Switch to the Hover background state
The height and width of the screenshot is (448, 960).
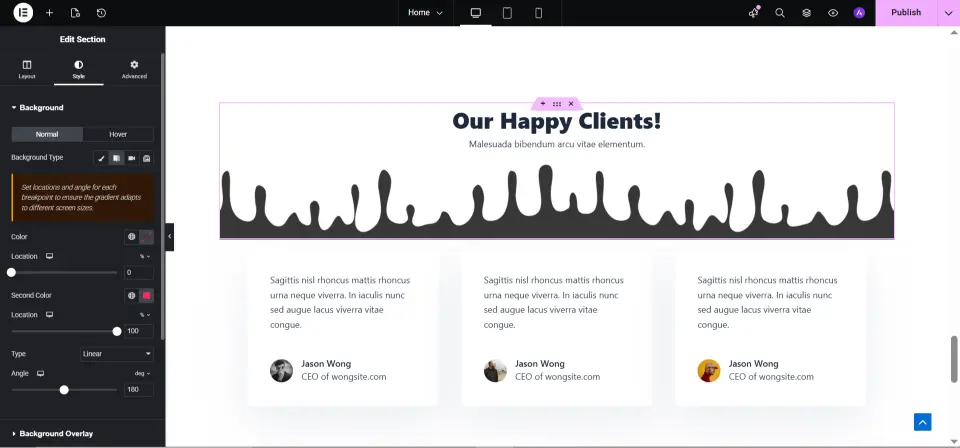118,135
